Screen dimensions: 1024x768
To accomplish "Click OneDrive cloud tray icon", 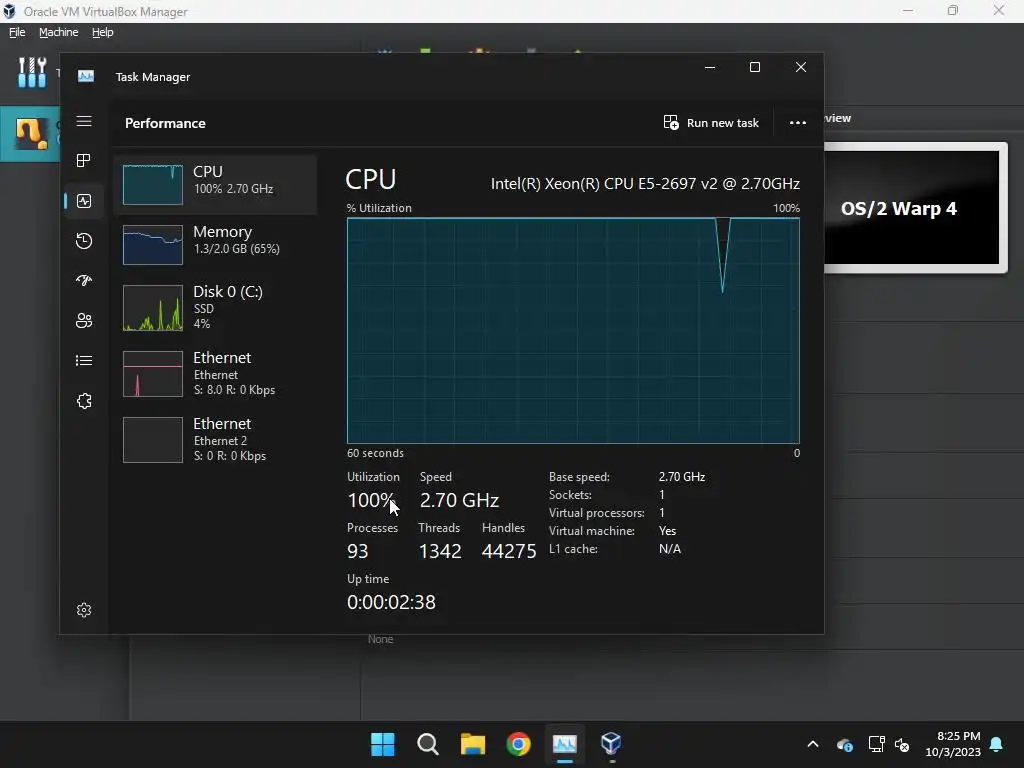I will coord(844,744).
